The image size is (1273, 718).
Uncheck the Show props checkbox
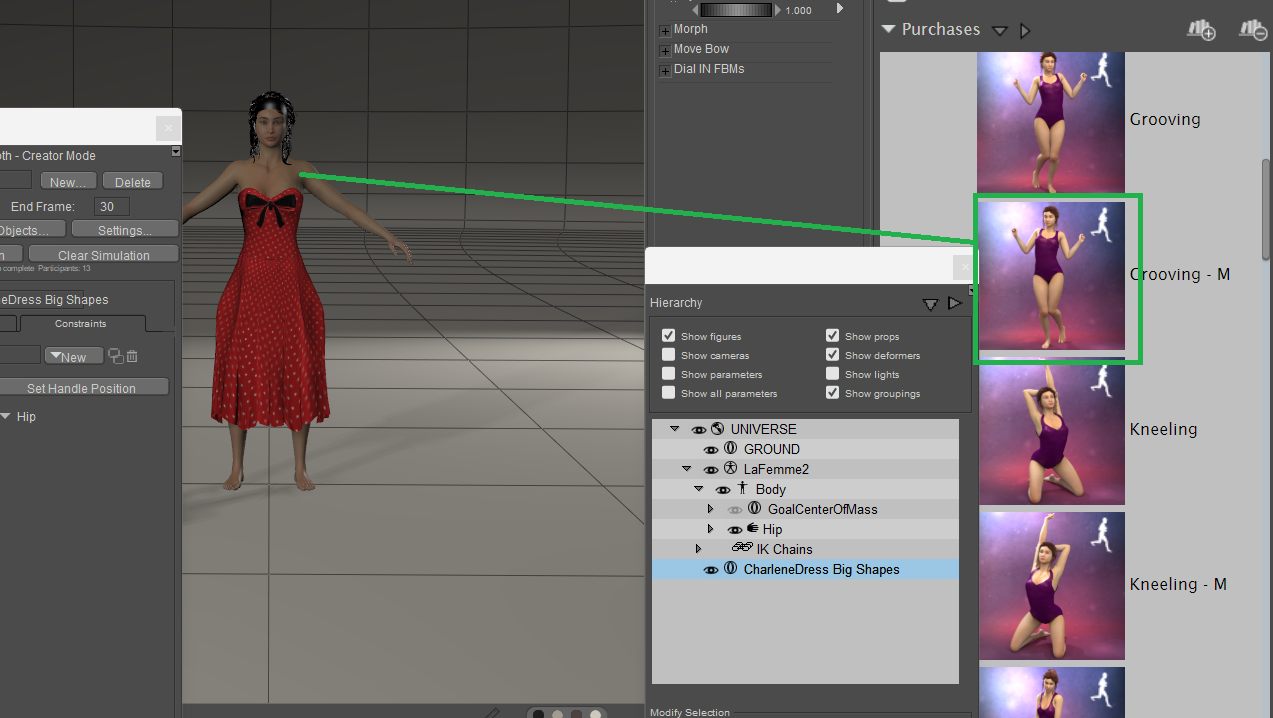(x=832, y=336)
